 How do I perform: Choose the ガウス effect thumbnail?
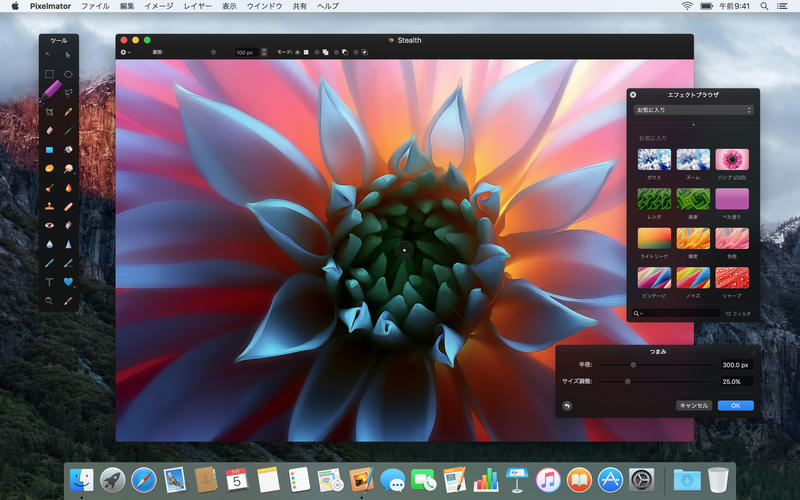[x=654, y=159]
